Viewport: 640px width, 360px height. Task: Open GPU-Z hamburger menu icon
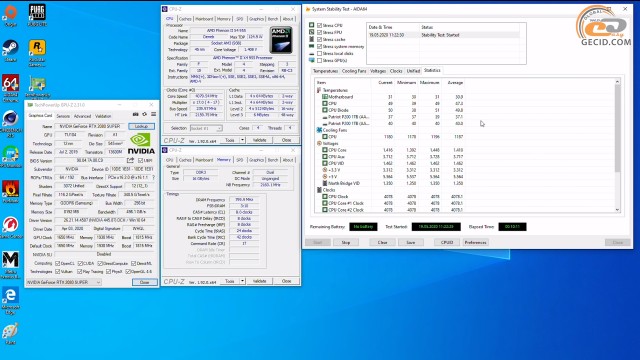pos(153,114)
